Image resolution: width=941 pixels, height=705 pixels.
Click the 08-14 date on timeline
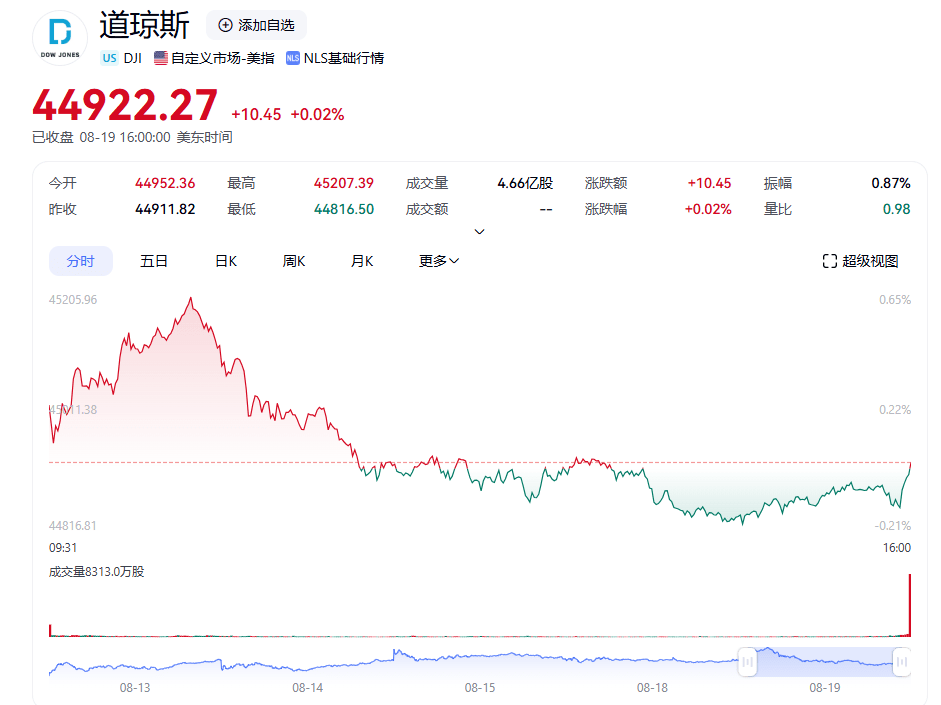(307, 688)
